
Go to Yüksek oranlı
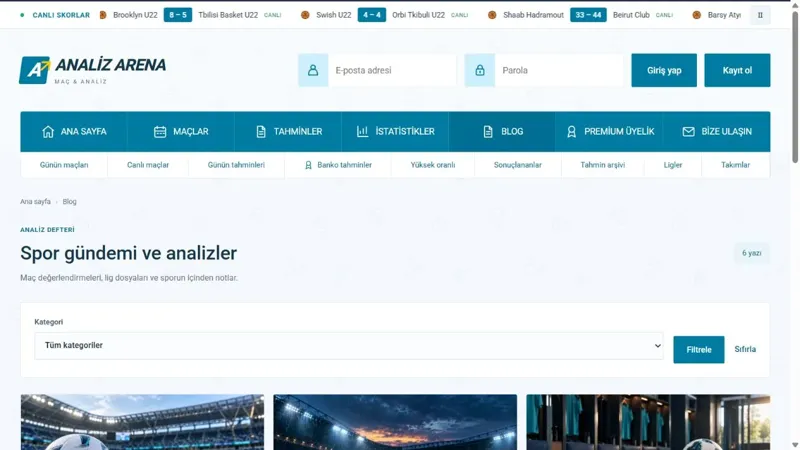click(x=433, y=165)
